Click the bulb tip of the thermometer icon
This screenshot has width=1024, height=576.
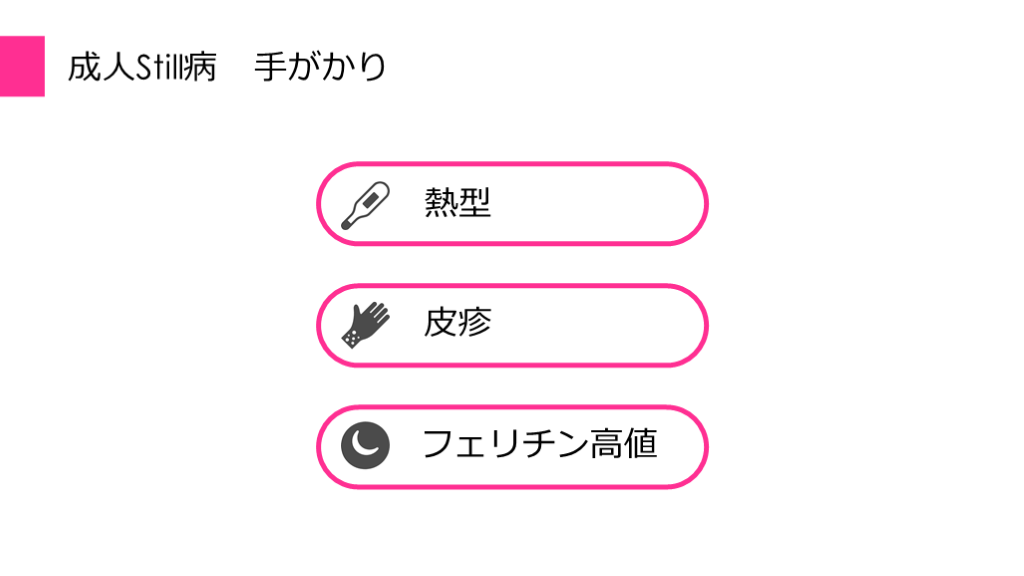pos(346,226)
